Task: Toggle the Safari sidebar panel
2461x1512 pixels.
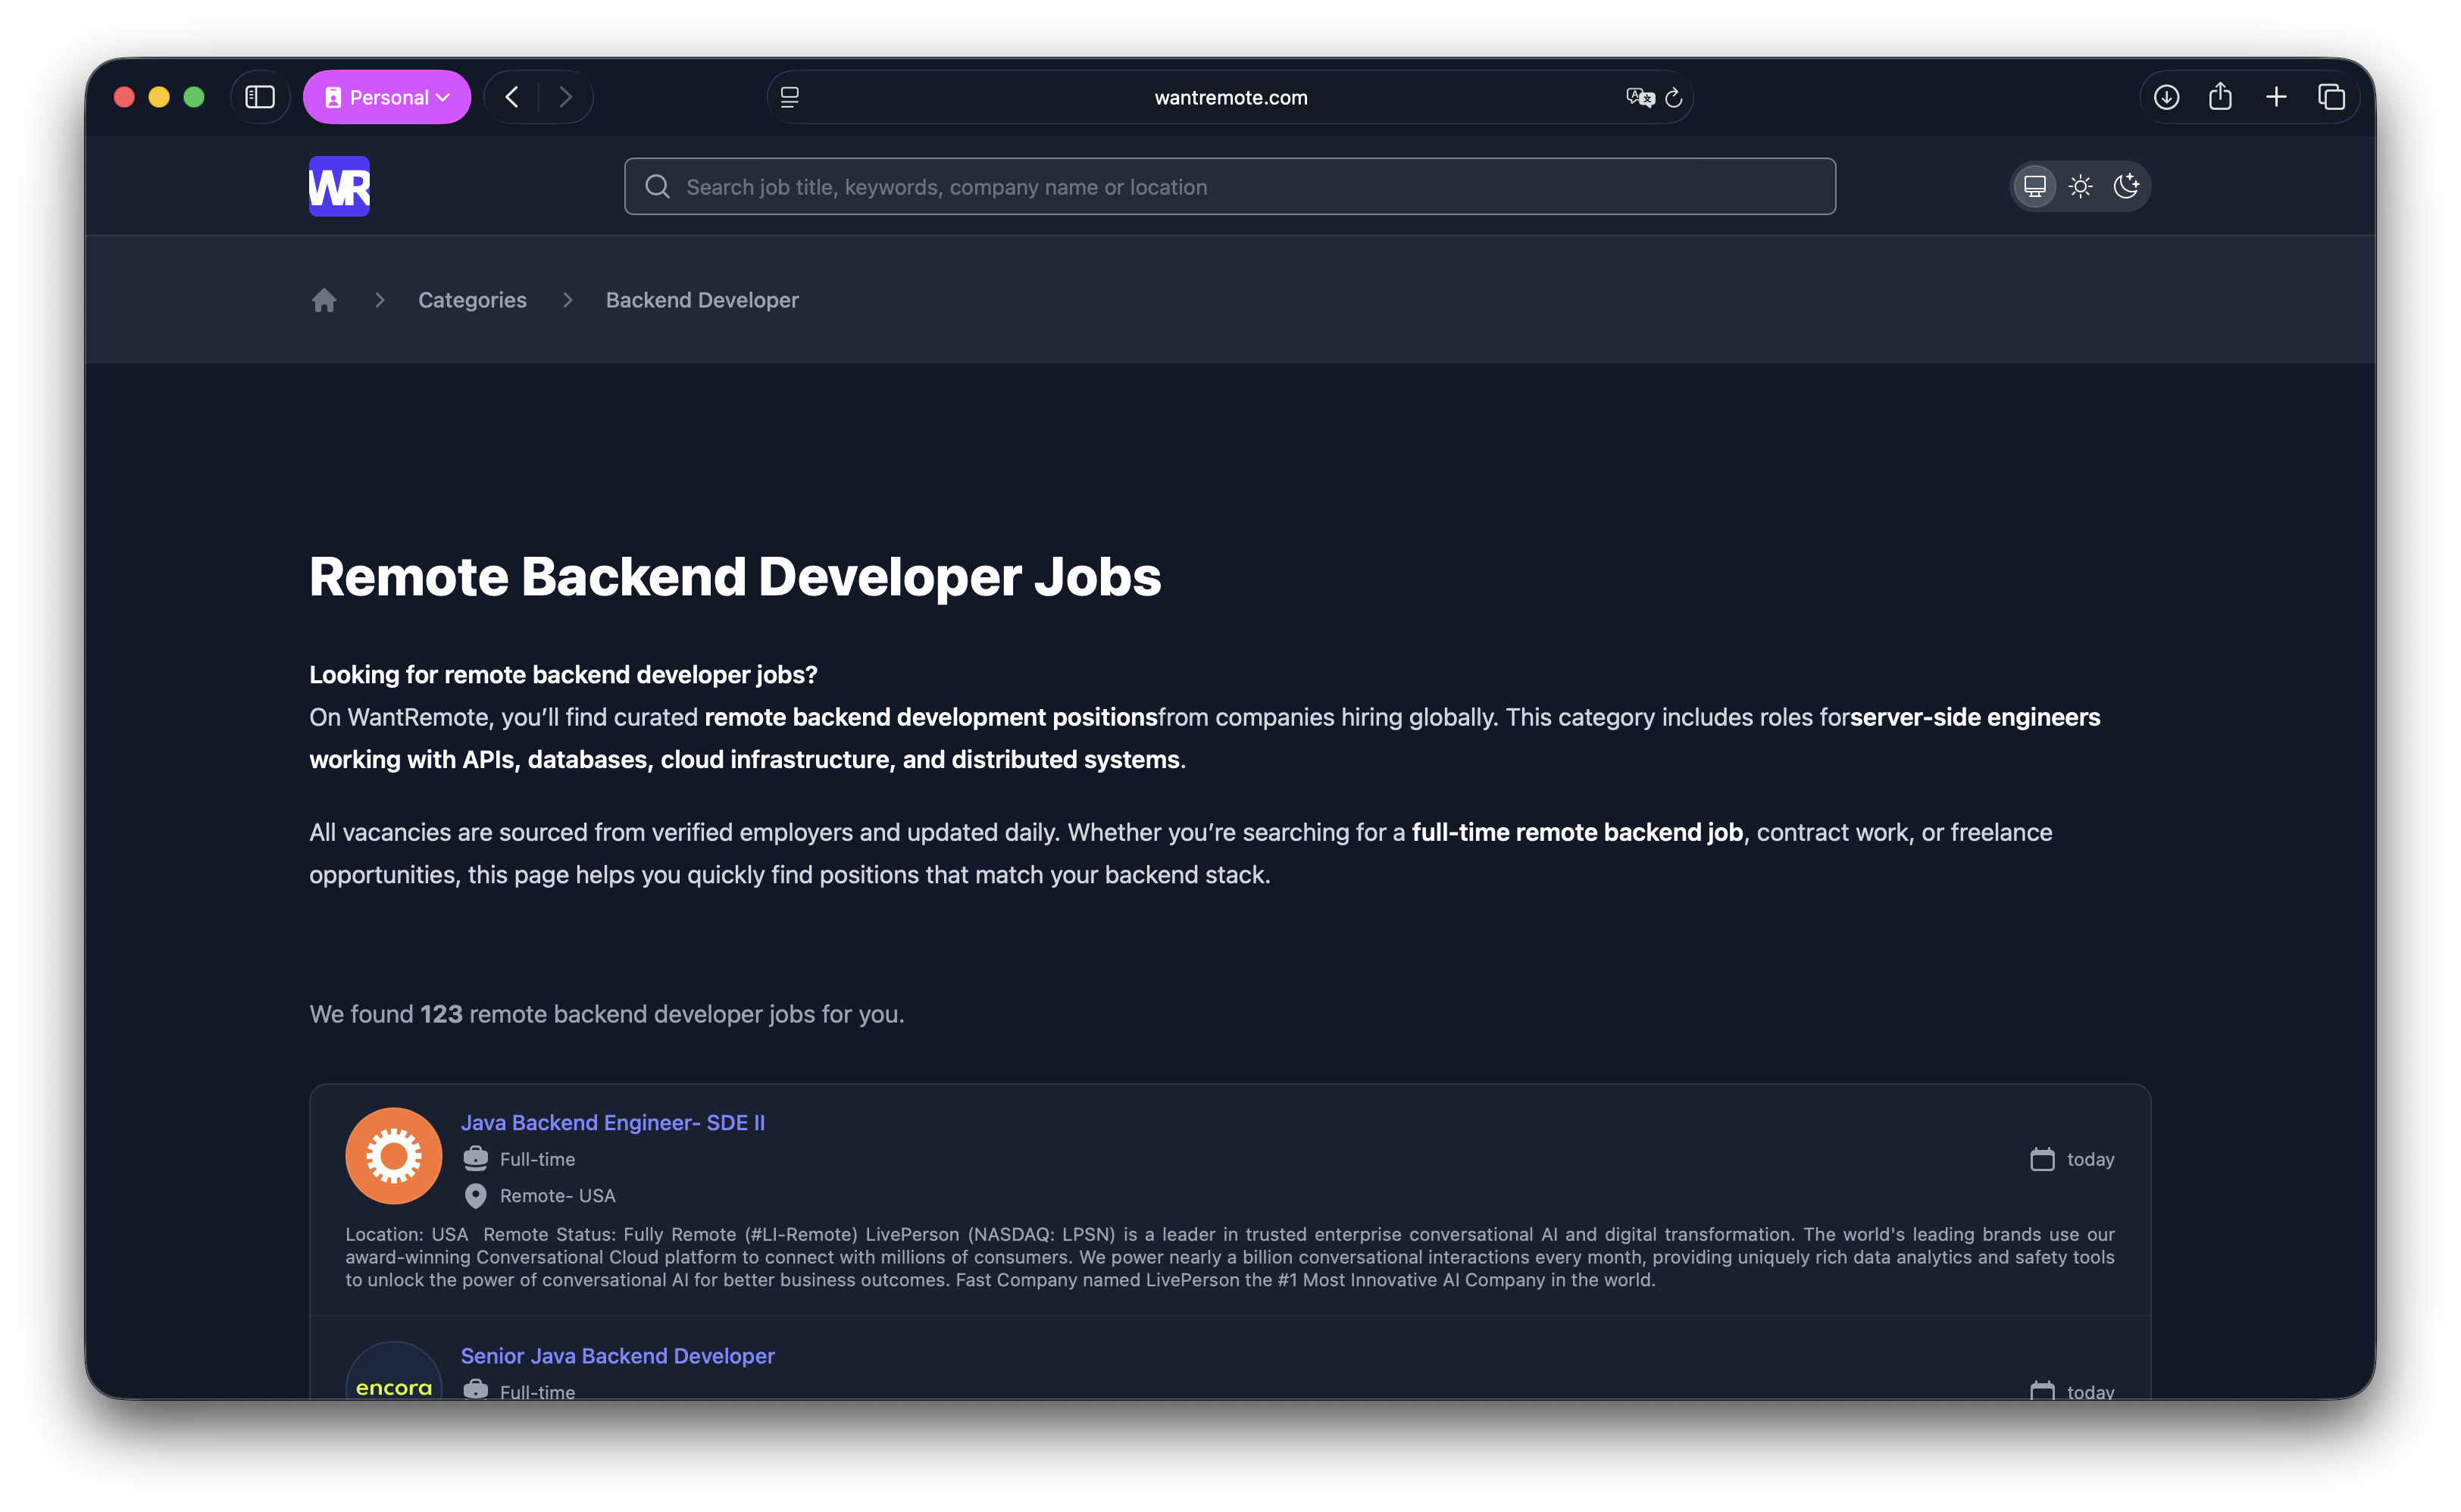Action: (260, 97)
